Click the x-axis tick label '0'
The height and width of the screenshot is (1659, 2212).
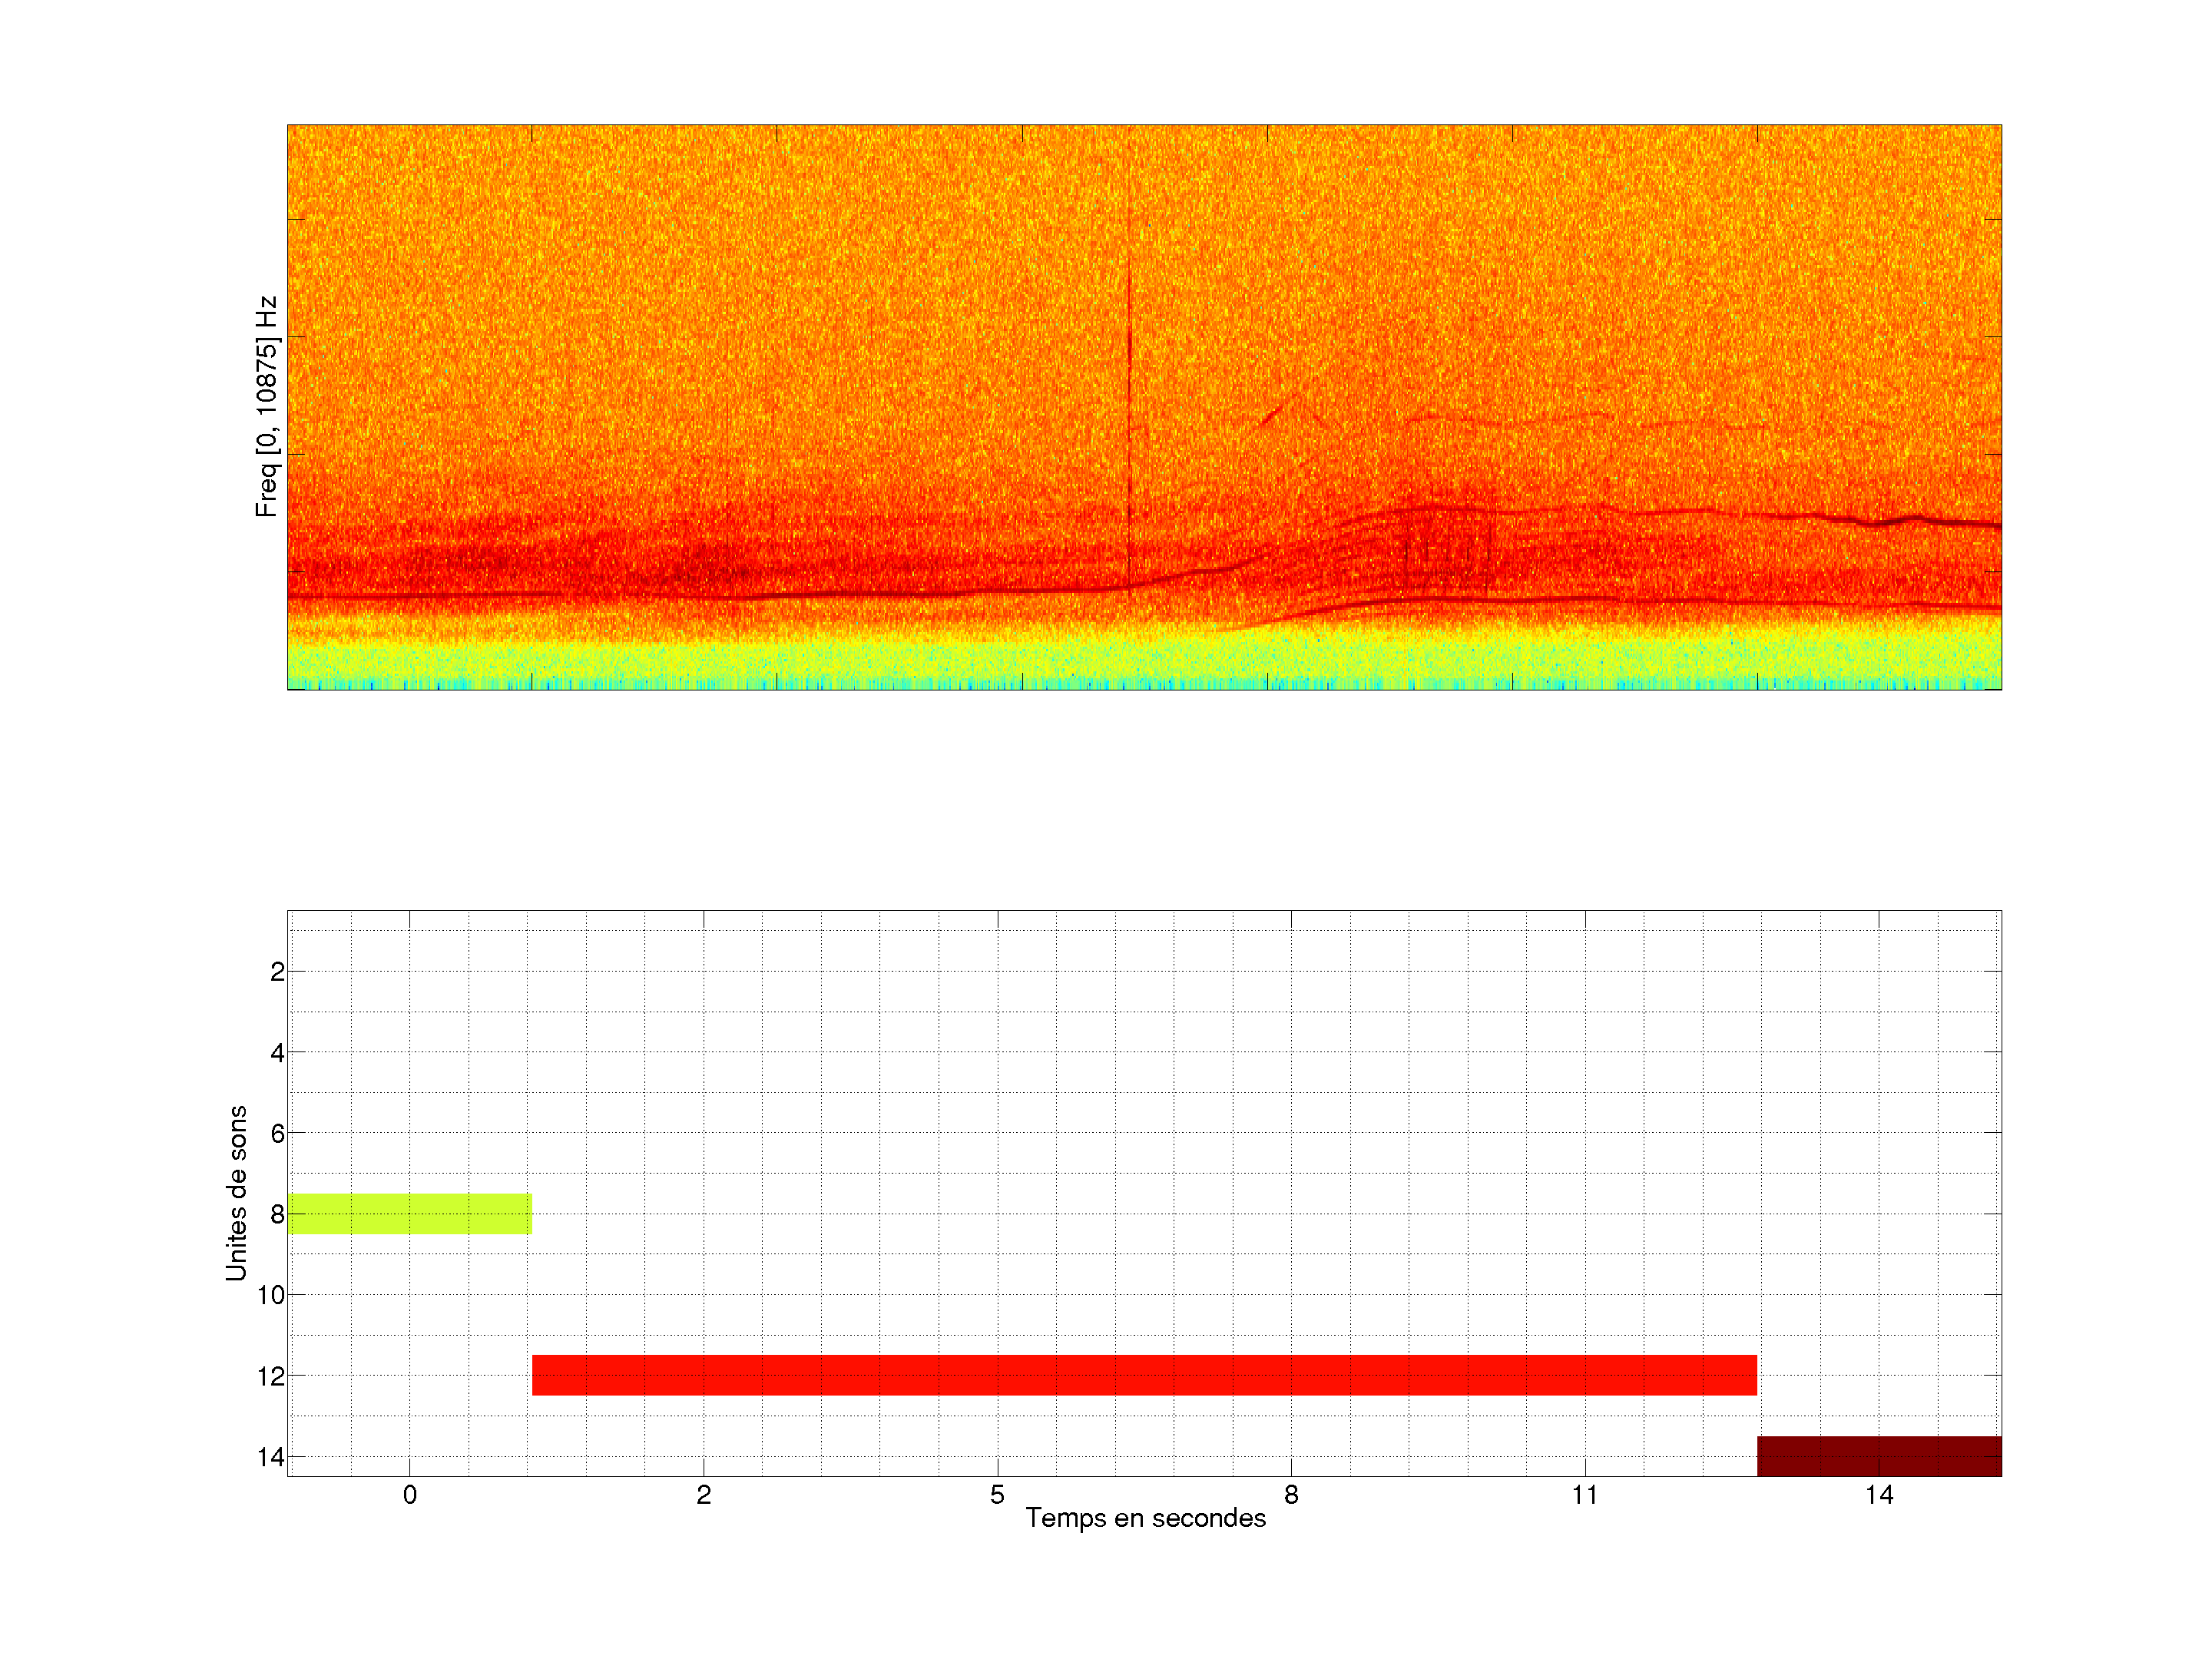[409, 1495]
